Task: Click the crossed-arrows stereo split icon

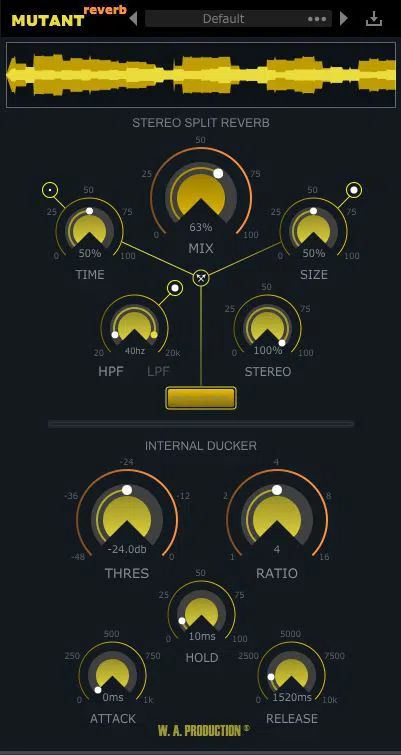Action: pos(201,278)
